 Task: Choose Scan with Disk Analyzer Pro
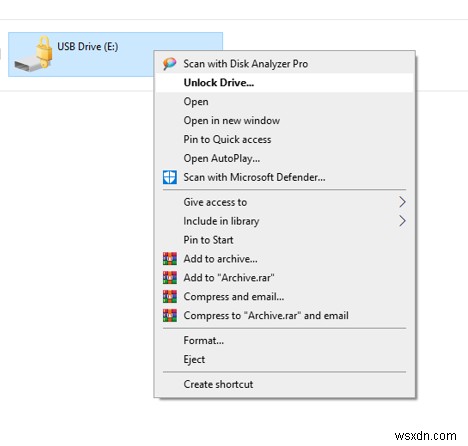pyautogui.click(x=285, y=63)
